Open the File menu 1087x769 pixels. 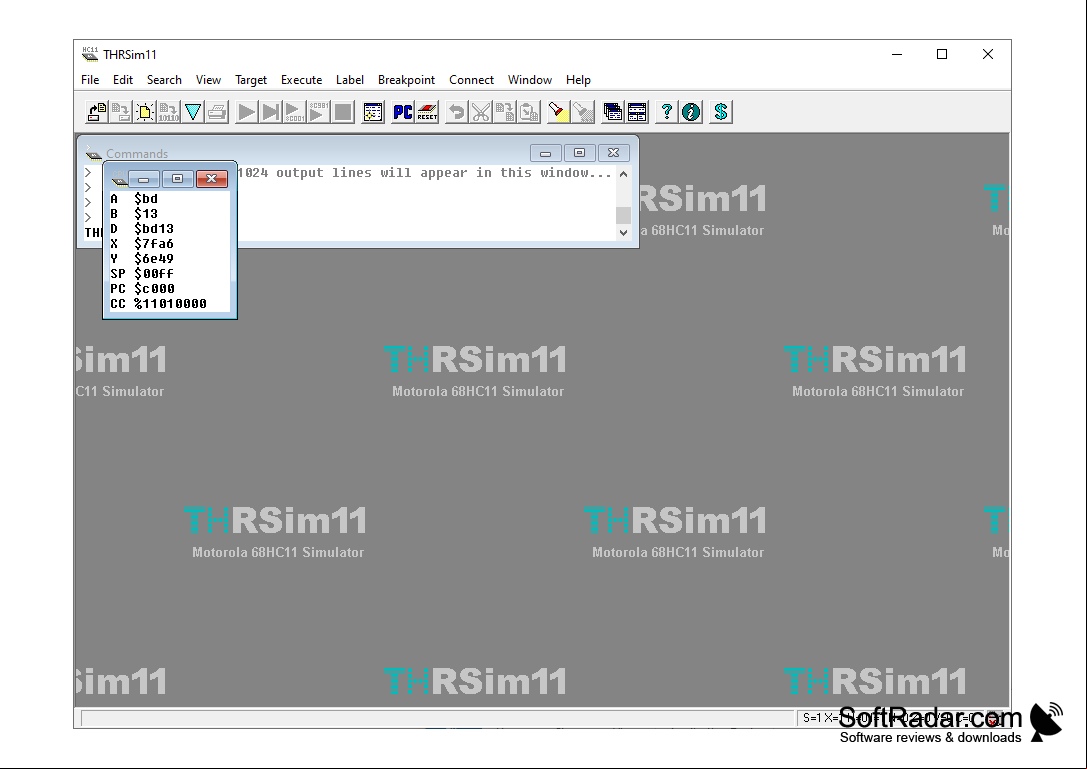90,80
